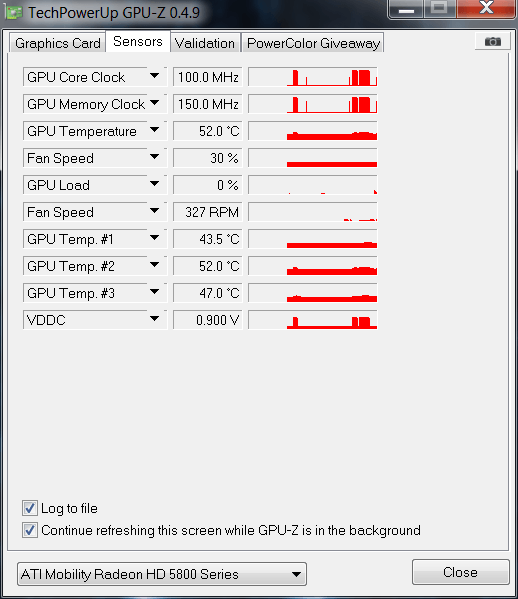
Task: Select the PowerColor Giveaway tab
Action: pyautogui.click(x=313, y=43)
